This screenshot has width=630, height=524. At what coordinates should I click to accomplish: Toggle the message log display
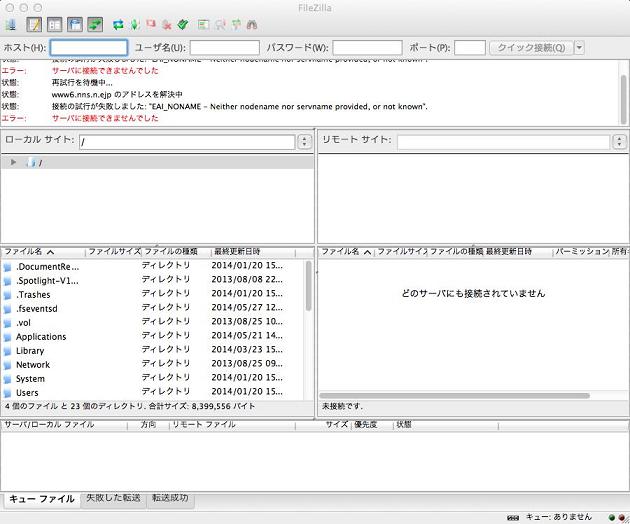(x=35, y=24)
